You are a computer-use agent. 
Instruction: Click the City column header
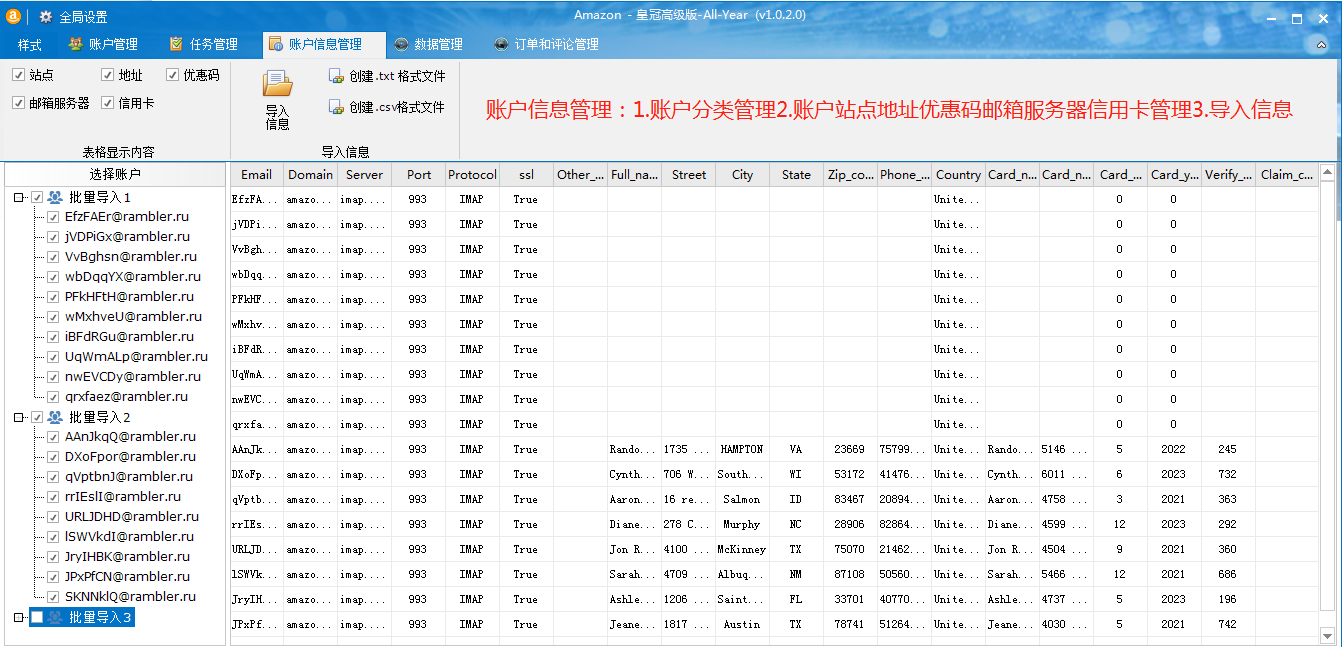pos(743,174)
